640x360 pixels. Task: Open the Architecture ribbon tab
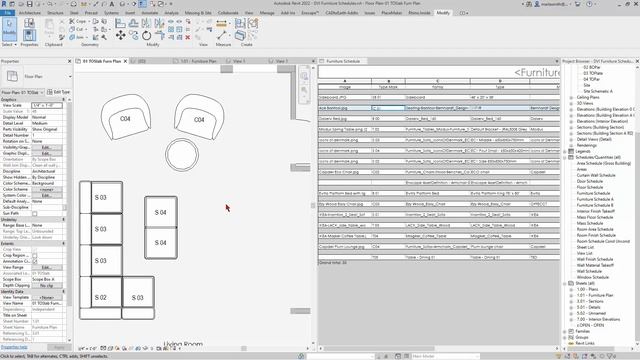point(30,13)
